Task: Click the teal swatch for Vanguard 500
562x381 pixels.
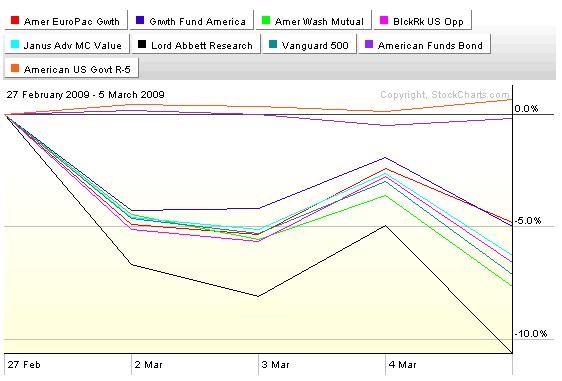Action: pyautogui.click(x=273, y=44)
